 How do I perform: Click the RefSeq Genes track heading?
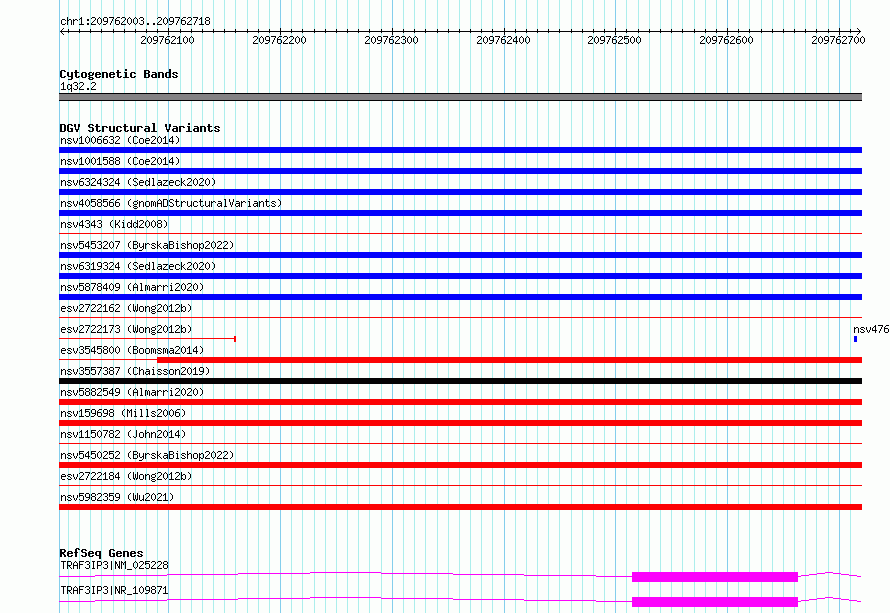click(101, 553)
